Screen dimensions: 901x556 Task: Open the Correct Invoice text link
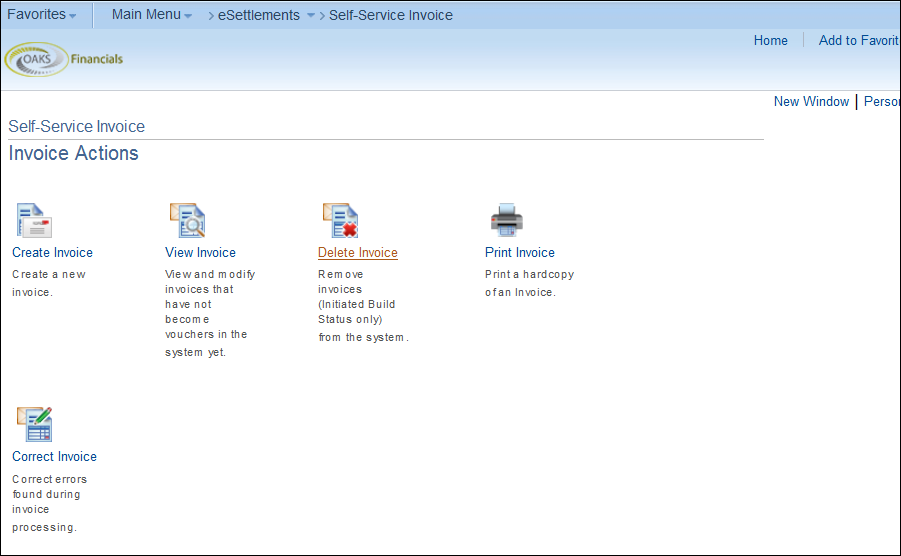[54, 457]
